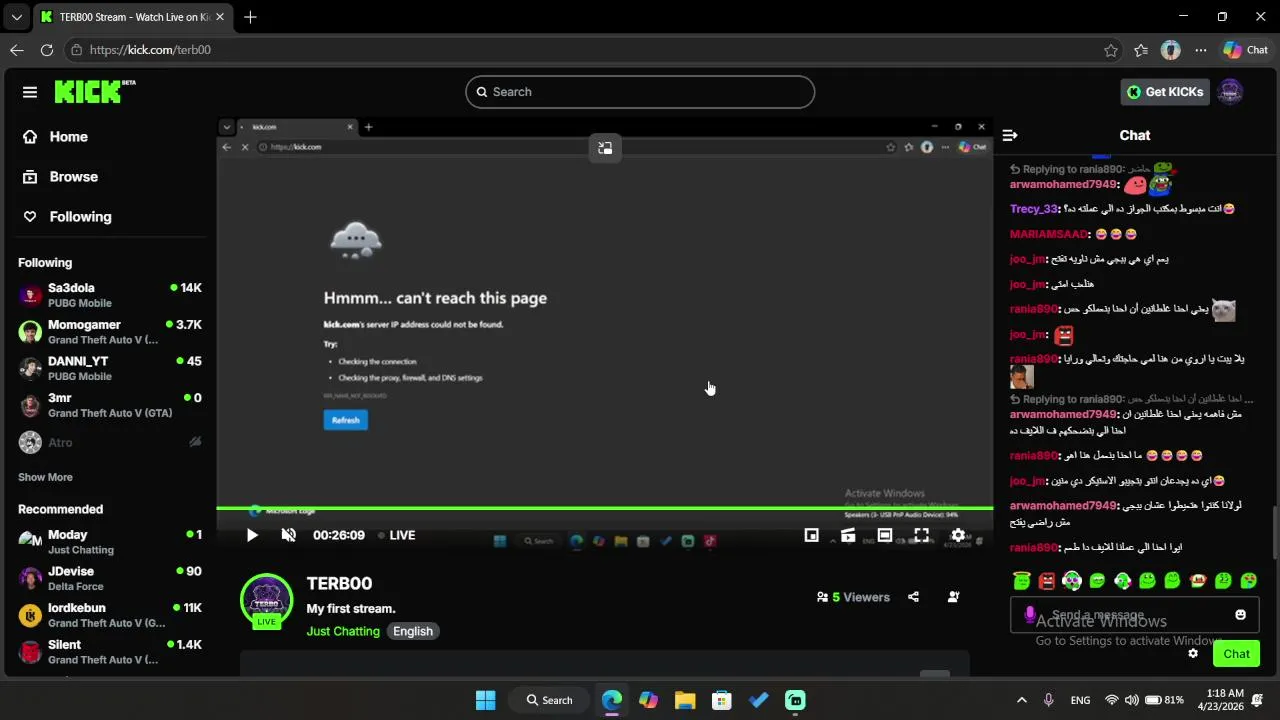Viewport: 1280px width, 720px height.
Task: Click the clips icon in player controls
Action: click(x=848, y=535)
